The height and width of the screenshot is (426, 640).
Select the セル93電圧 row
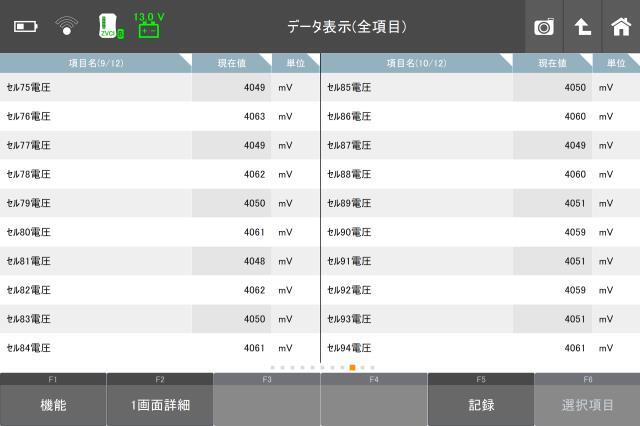point(480,319)
